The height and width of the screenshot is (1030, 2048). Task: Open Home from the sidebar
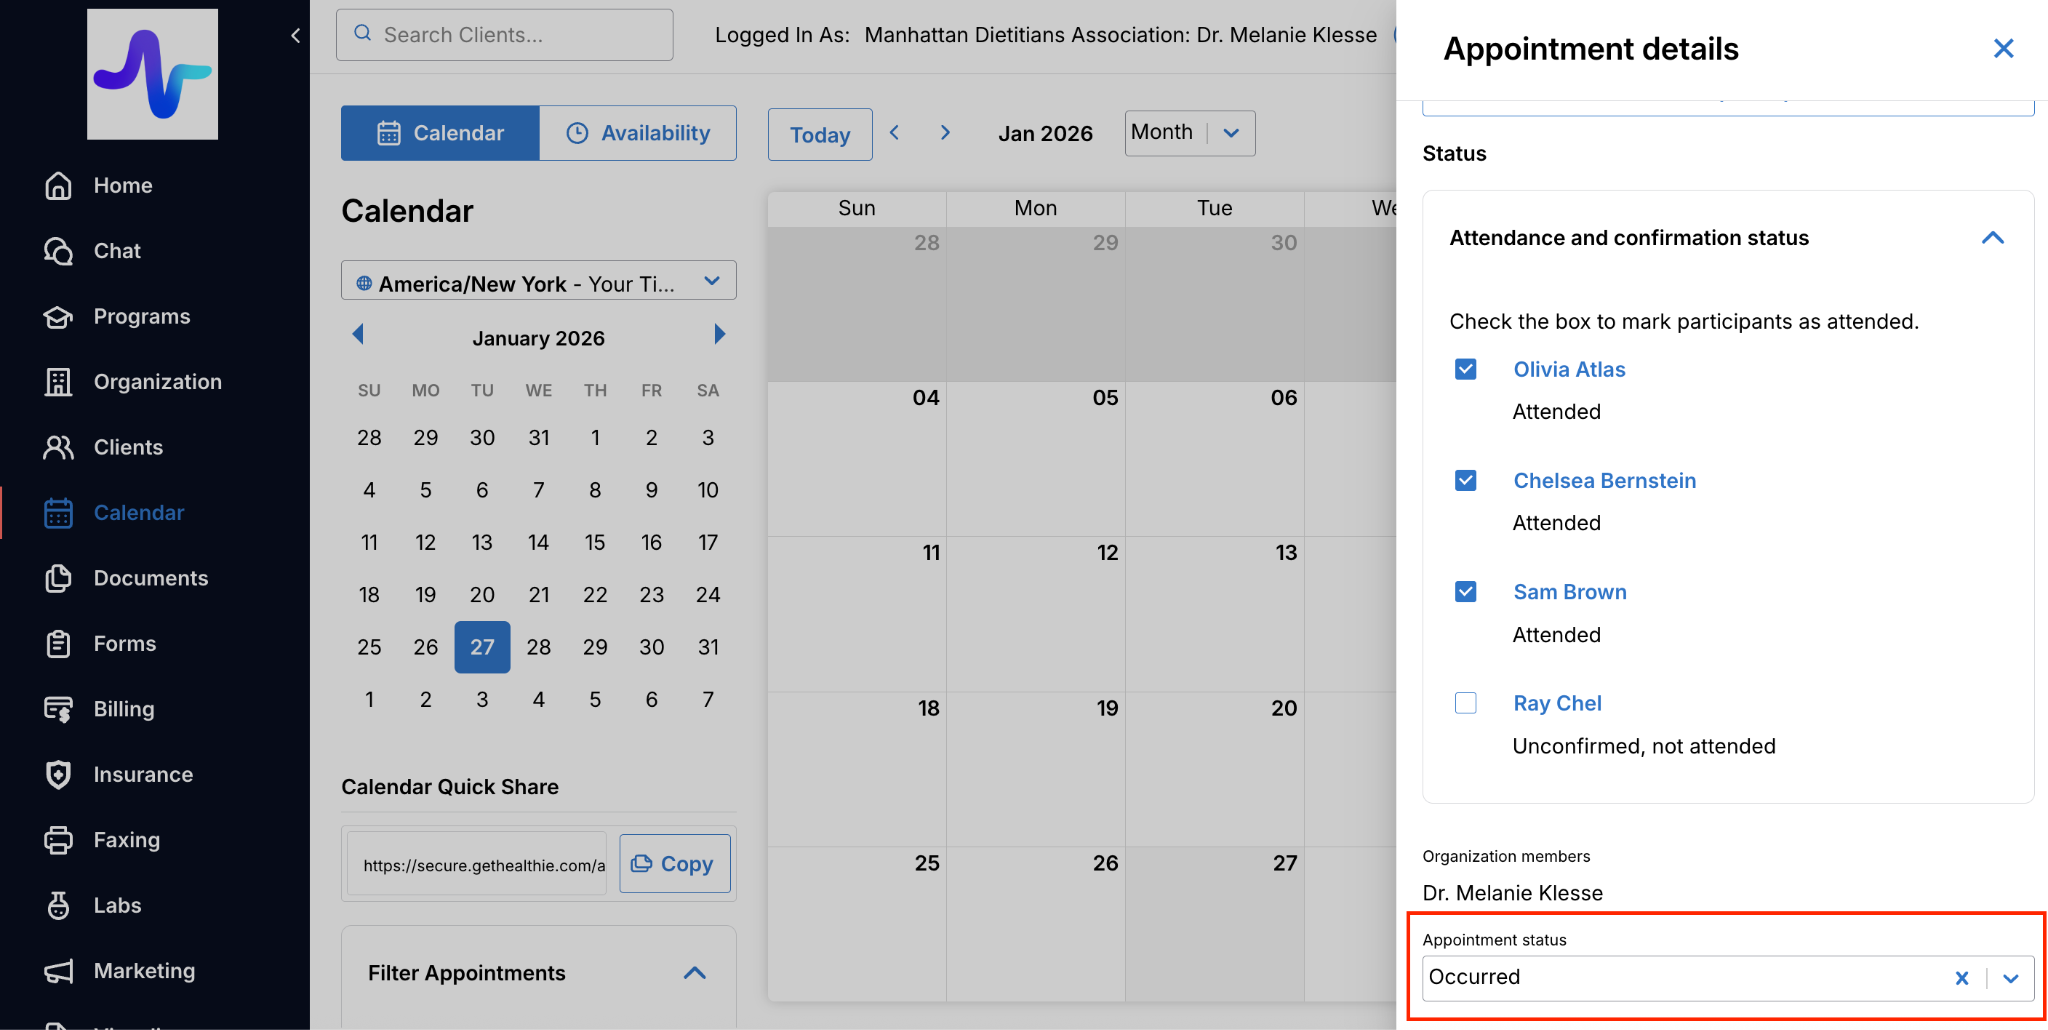point(123,186)
